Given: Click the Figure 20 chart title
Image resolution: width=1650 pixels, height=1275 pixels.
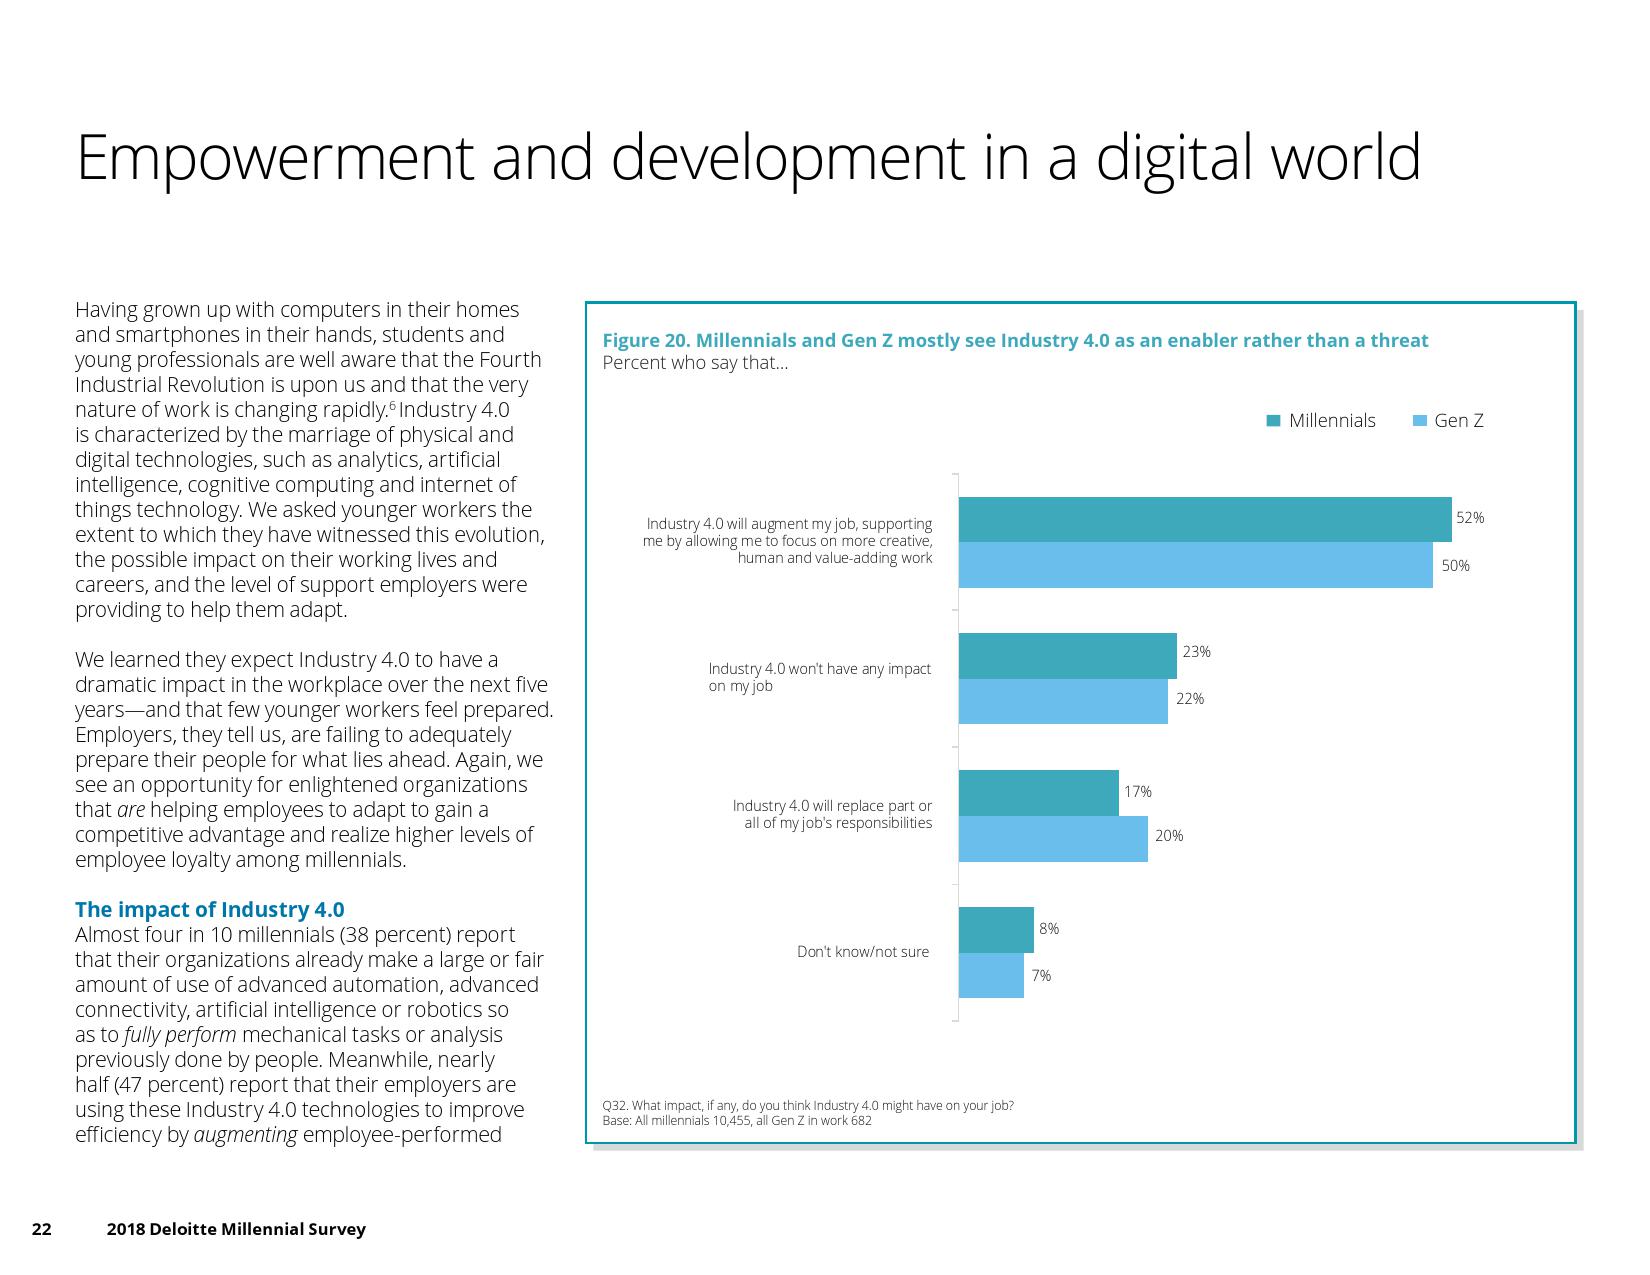Looking at the screenshot, I should 1015,340.
